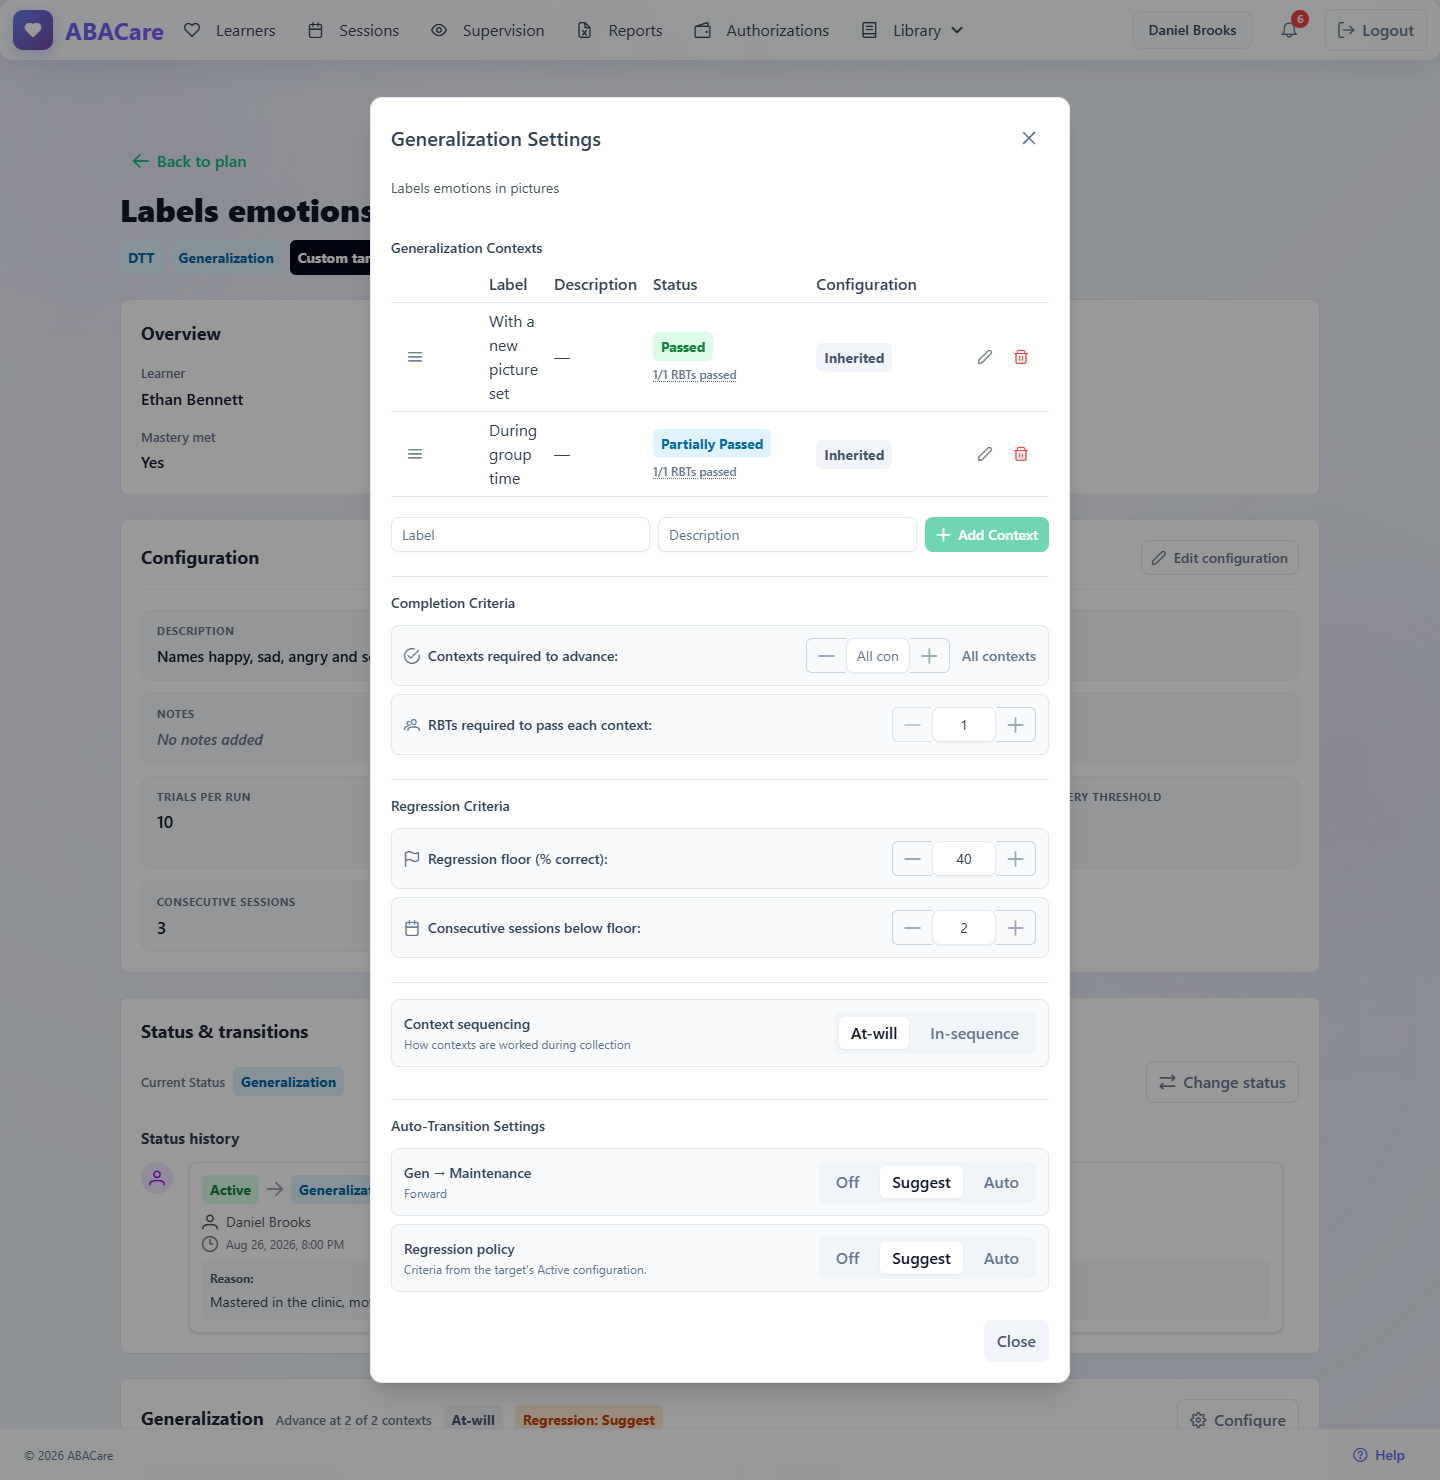Open the Supervision section
The height and width of the screenshot is (1480, 1440).
point(488,30)
